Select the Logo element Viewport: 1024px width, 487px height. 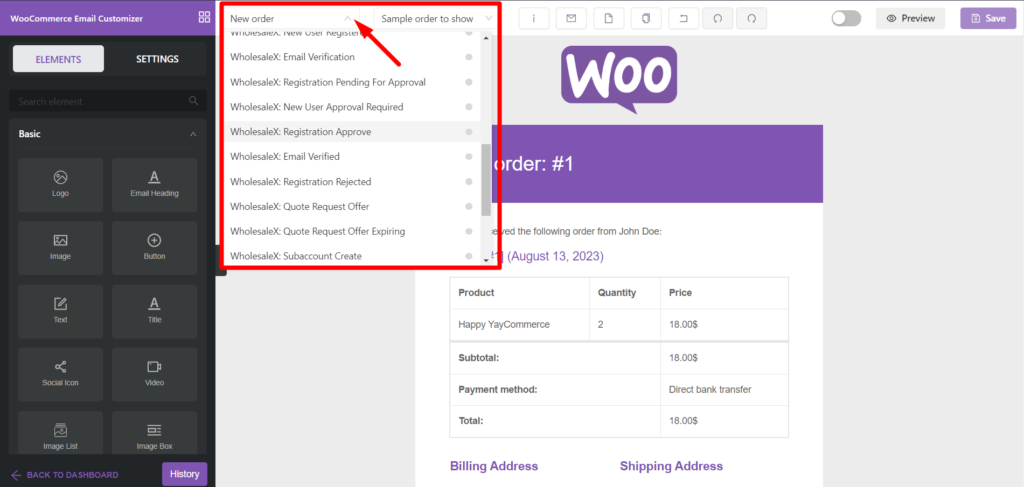click(61, 185)
